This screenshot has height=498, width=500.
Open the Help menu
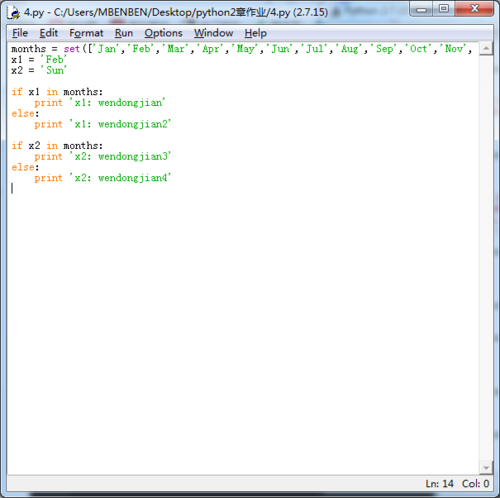pos(255,33)
